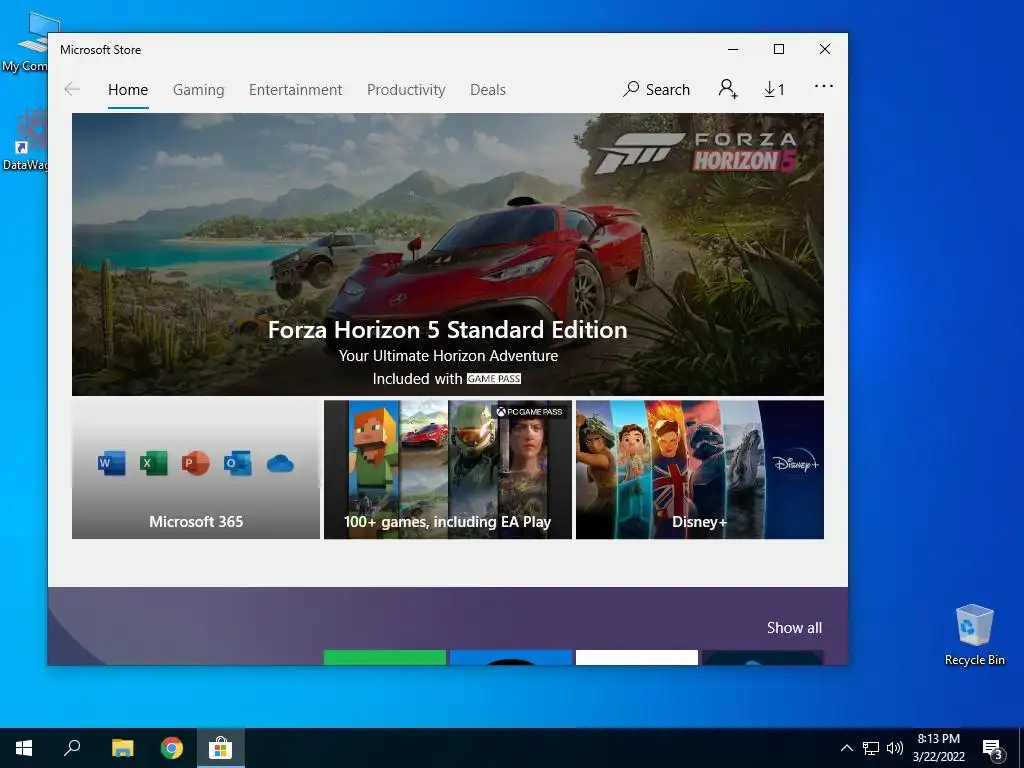1024x768 pixels.
Task: Close the Microsoft Store window
Action: point(825,50)
